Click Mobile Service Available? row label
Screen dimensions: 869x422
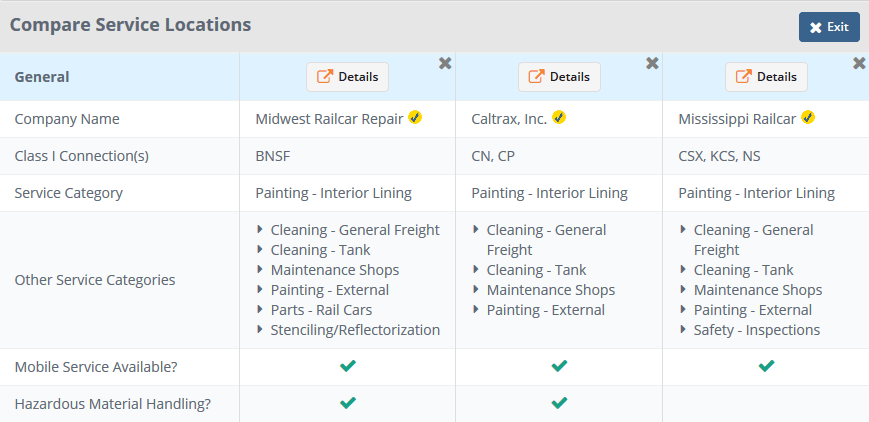pos(96,367)
